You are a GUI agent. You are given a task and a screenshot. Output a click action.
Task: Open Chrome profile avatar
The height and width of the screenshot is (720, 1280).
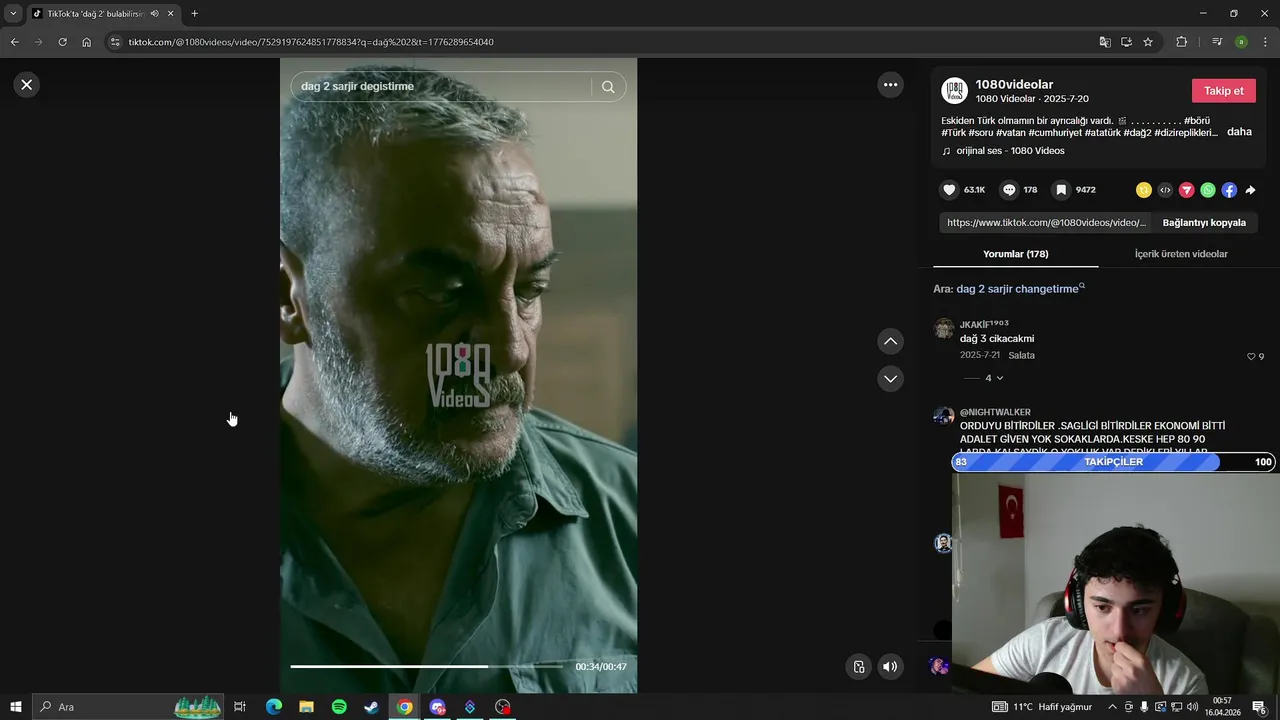pyautogui.click(x=1241, y=42)
